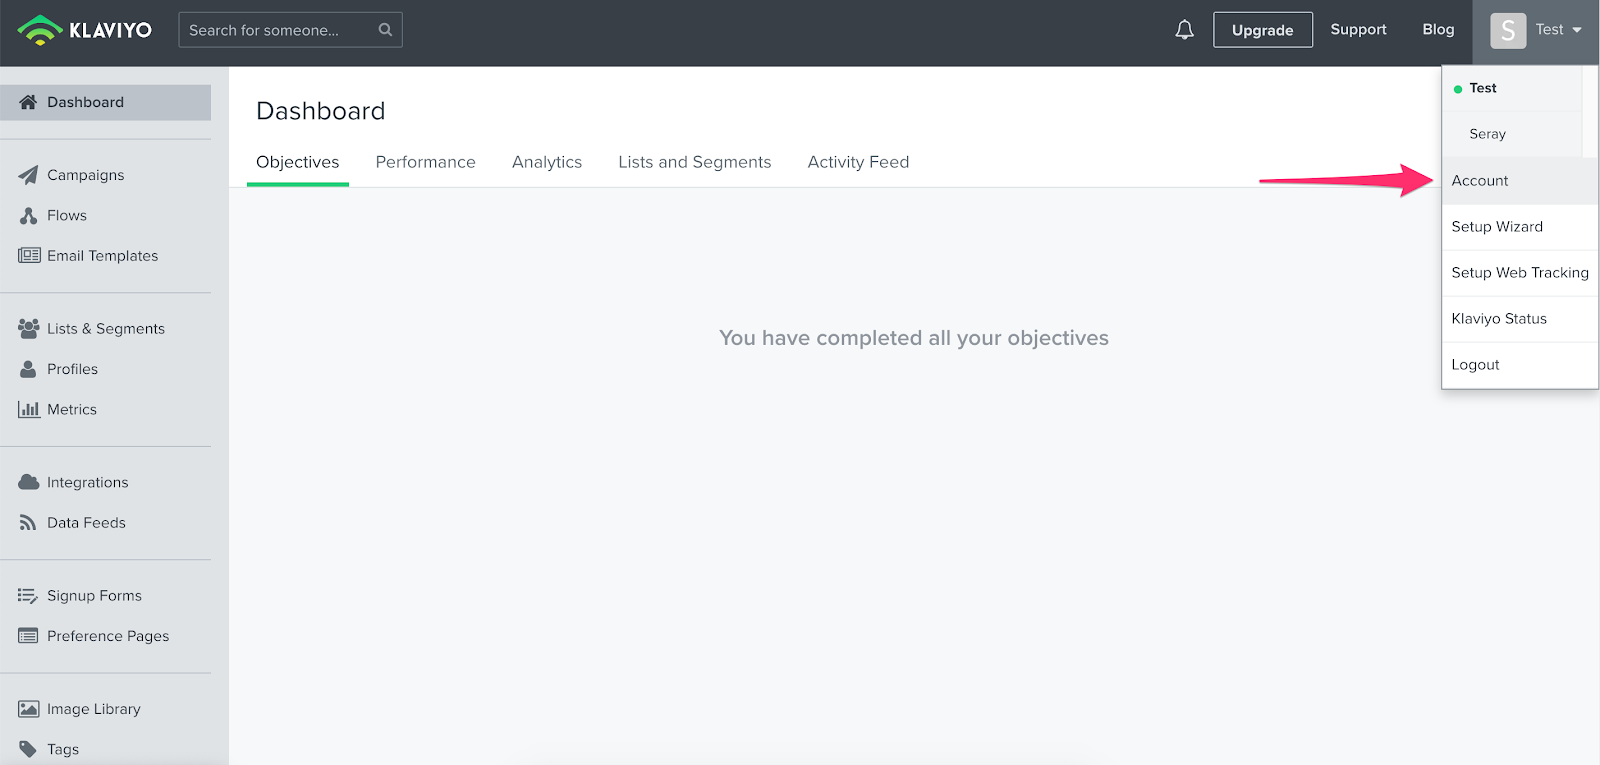Click the notifications bell icon
1600x765 pixels.
tap(1184, 30)
